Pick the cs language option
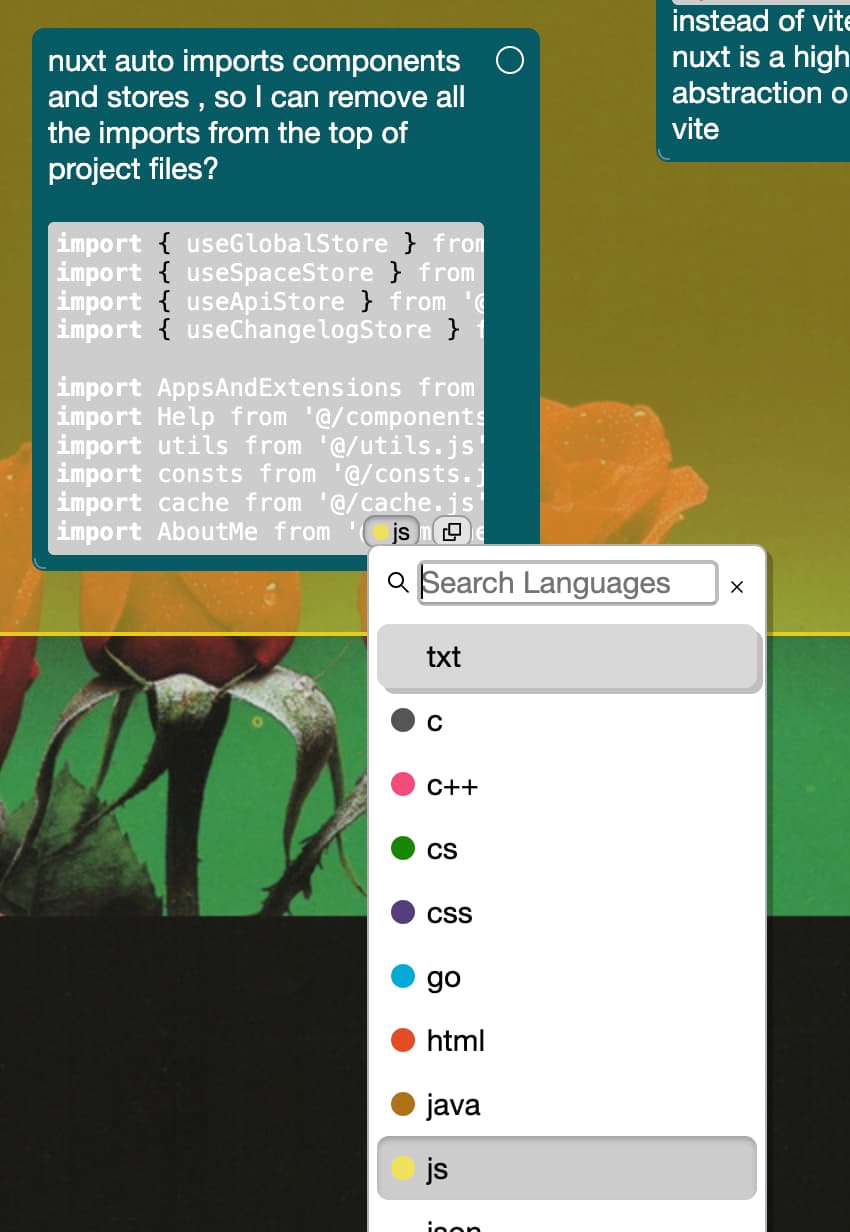850x1232 pixels. 567,849
